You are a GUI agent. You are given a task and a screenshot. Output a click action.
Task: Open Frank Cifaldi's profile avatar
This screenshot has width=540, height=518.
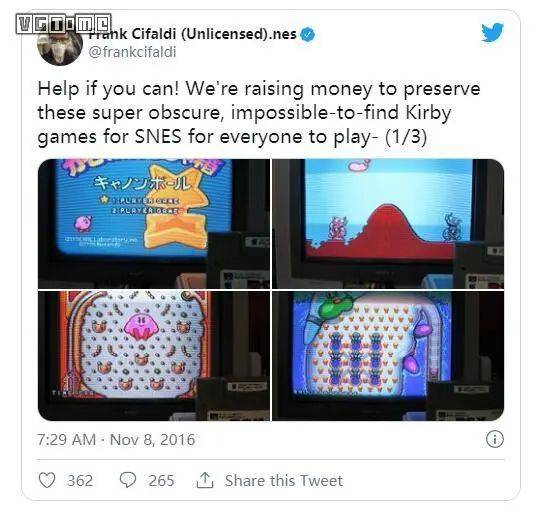[60, 44]
